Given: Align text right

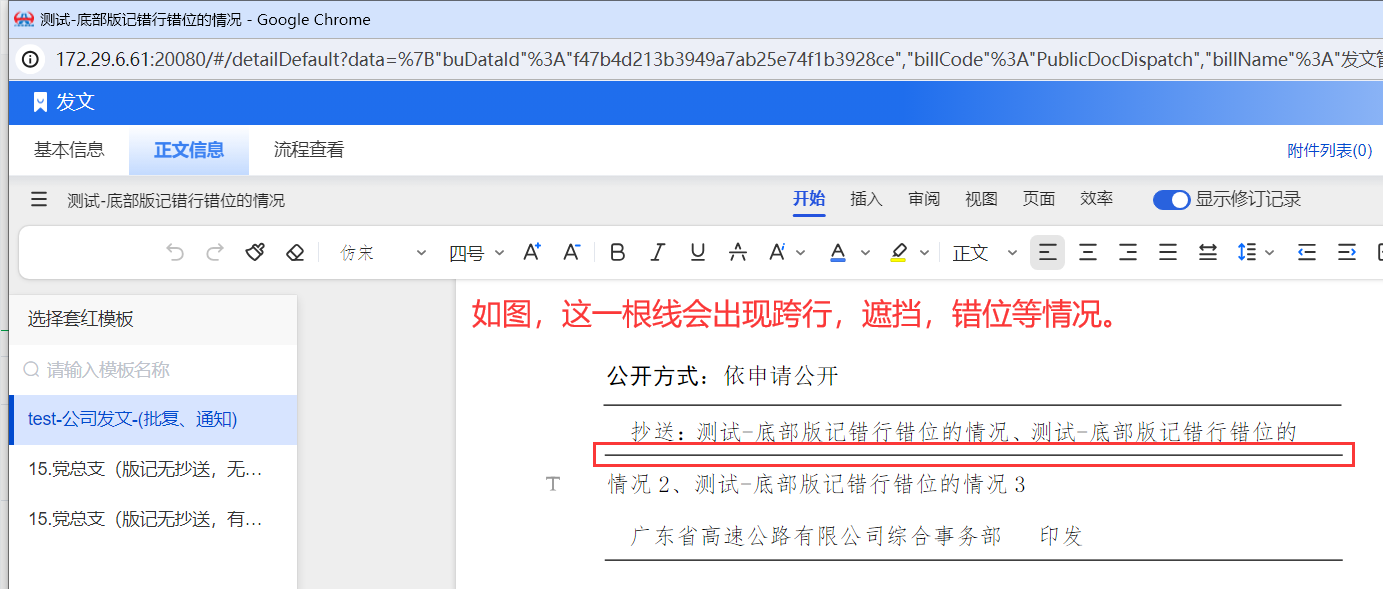Looking at the screenshot, I should click(x=1128, y=253).
